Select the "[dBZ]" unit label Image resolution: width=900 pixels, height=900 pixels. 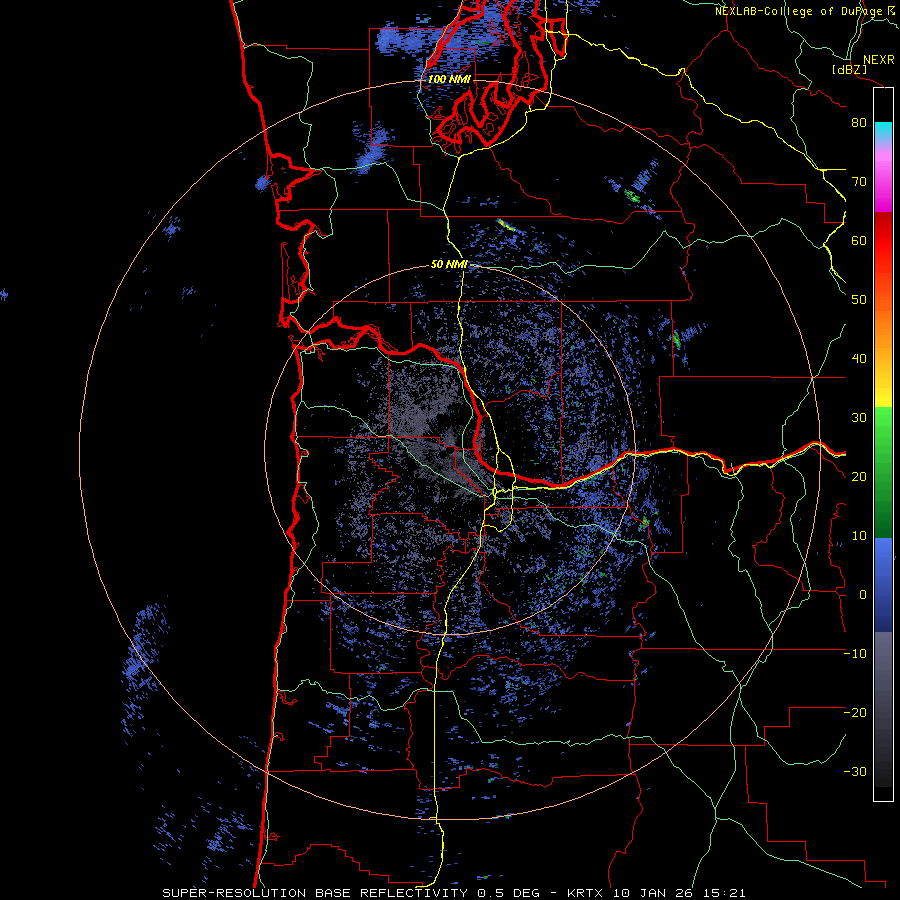pos(850,70)
